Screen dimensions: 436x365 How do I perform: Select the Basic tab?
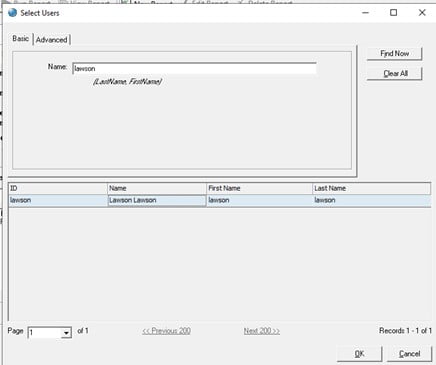click(x=21, y=39)
